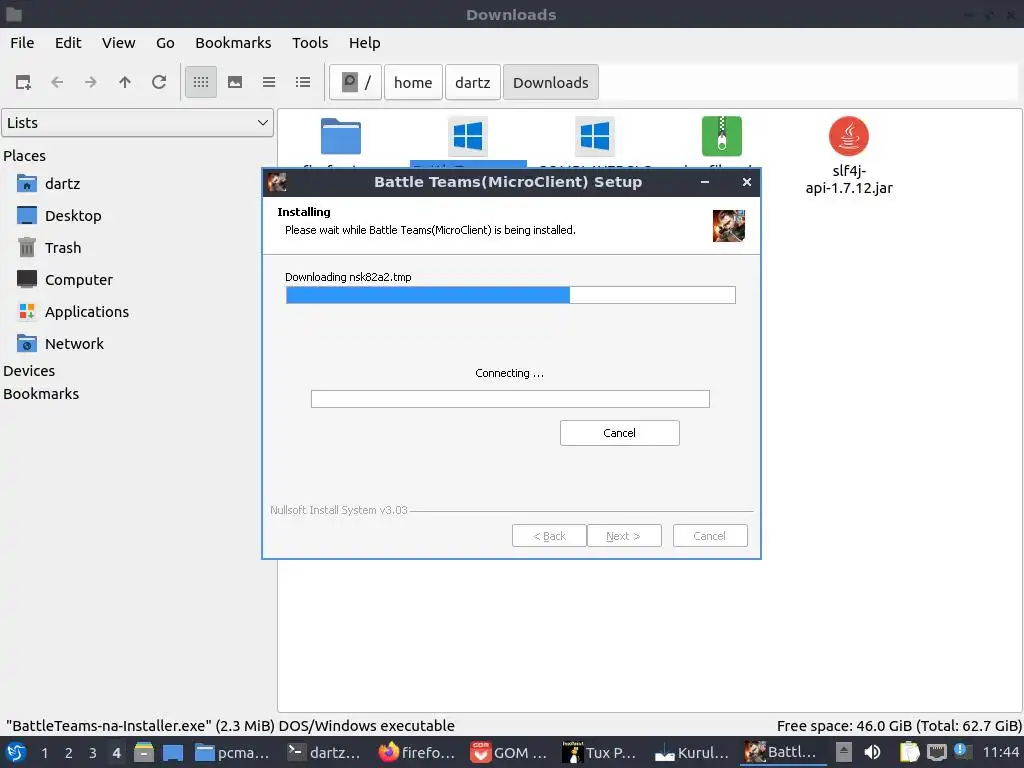The image size is (1024, 768).
Task: Open the Go menu
Action: click(x=165, y=43)
